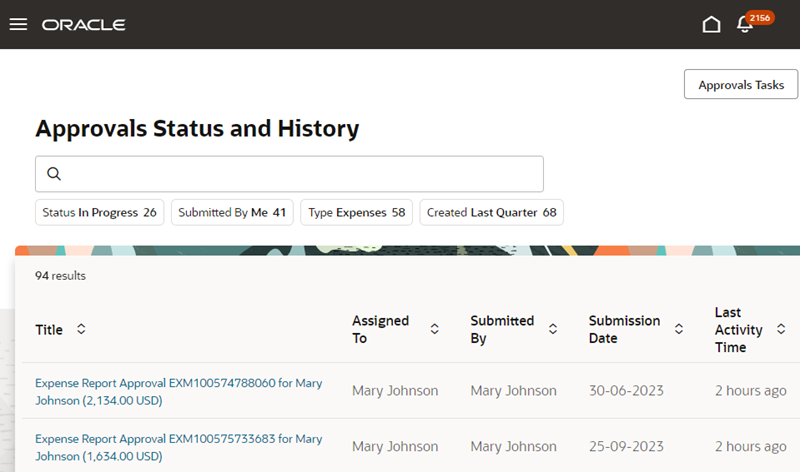Click the Oracle logo
Image resolution: width=800 pixels, height=472 pixels.
[x=84, y=24]
